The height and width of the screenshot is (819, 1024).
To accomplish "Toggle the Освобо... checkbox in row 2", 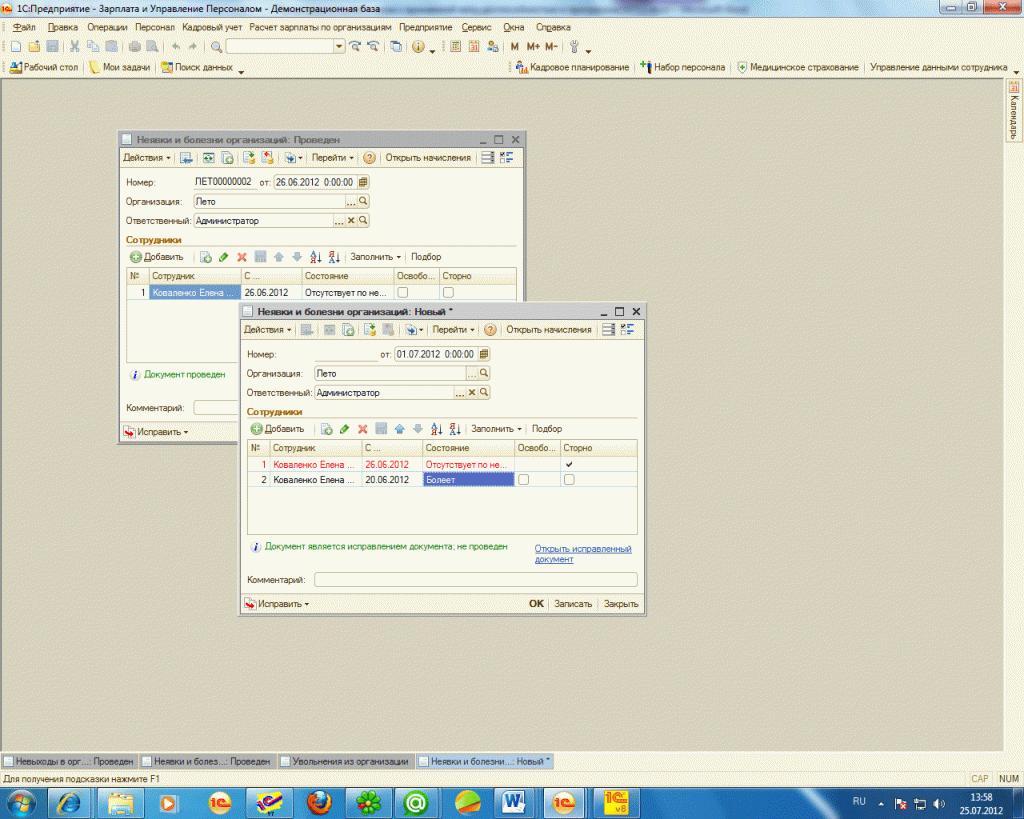I will [523, 480].
